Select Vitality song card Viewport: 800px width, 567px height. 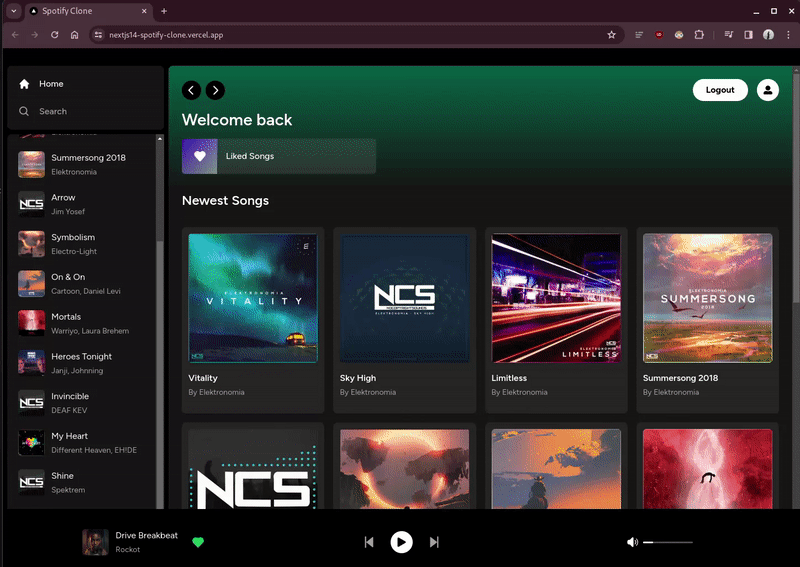tap(253, 320)
